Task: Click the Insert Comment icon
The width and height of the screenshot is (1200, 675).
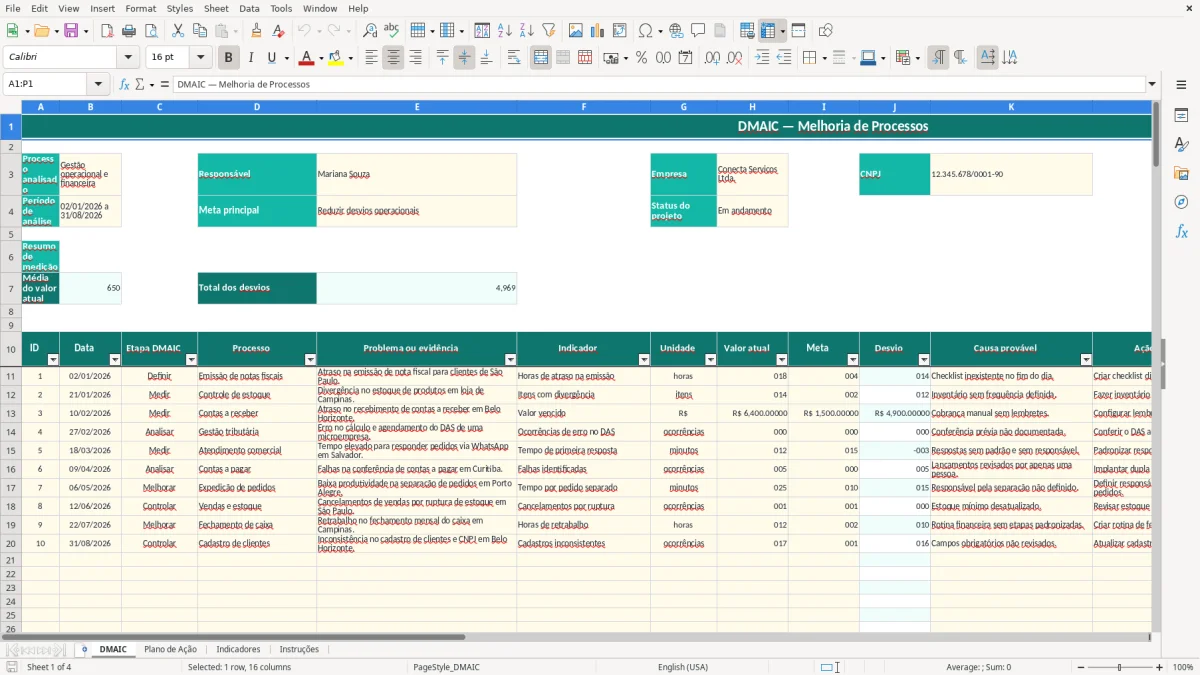Action: point(698,31)
